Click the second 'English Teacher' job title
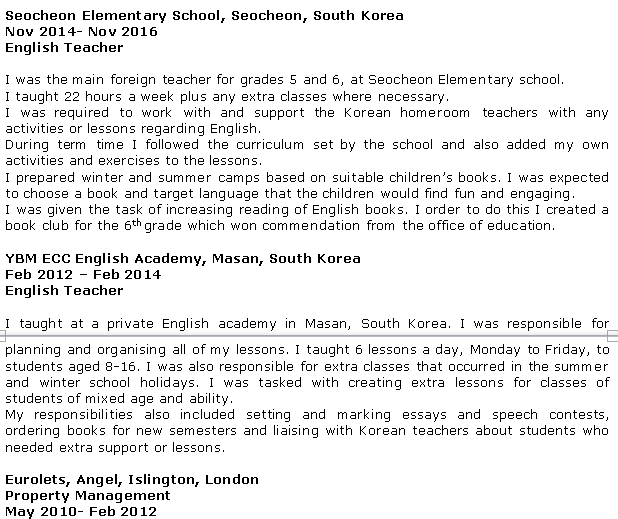Image resolution: width=618 pixels, height=519 pixels. [x=64, y=291]
